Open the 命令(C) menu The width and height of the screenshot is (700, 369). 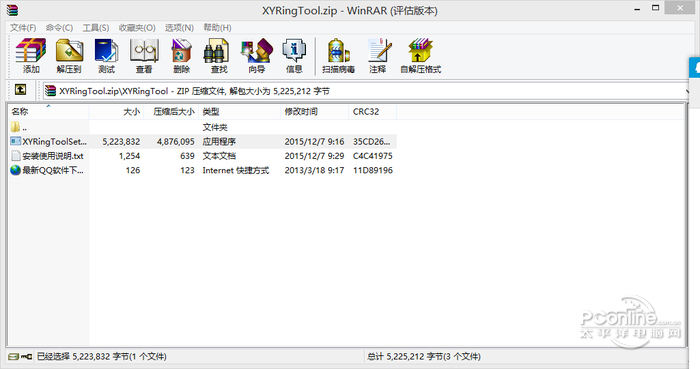pos(59,28)
